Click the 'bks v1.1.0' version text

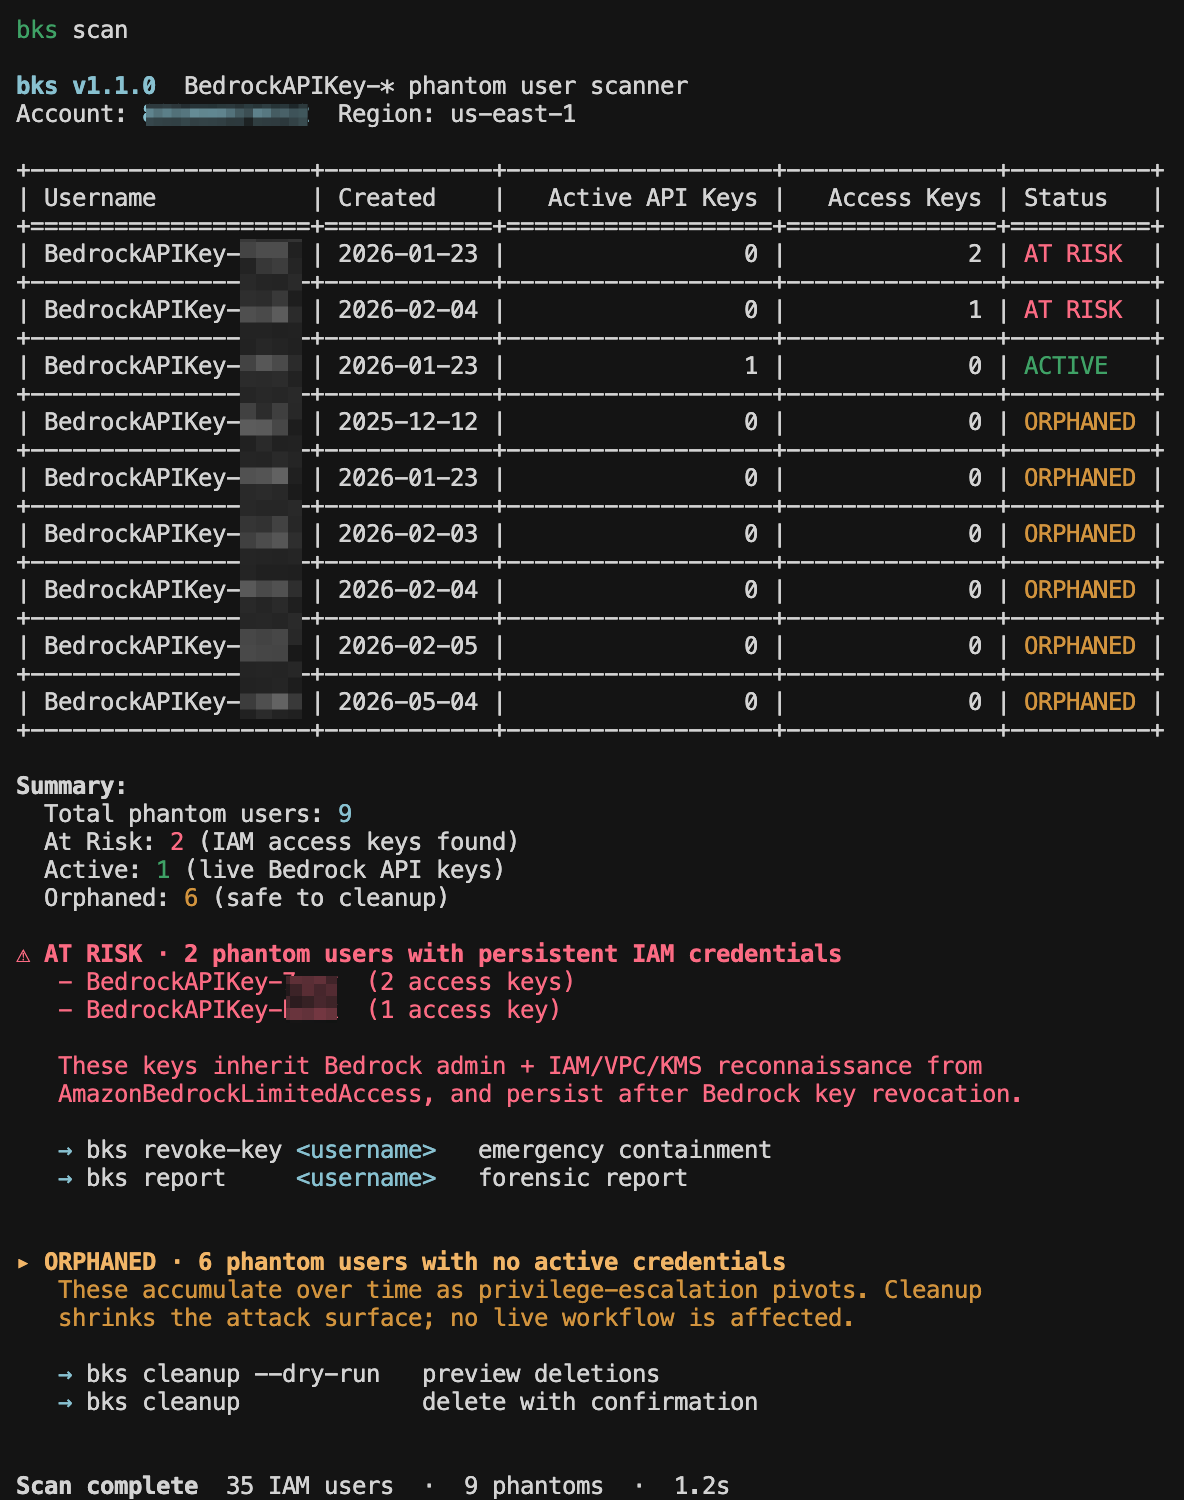click(86, 86)
